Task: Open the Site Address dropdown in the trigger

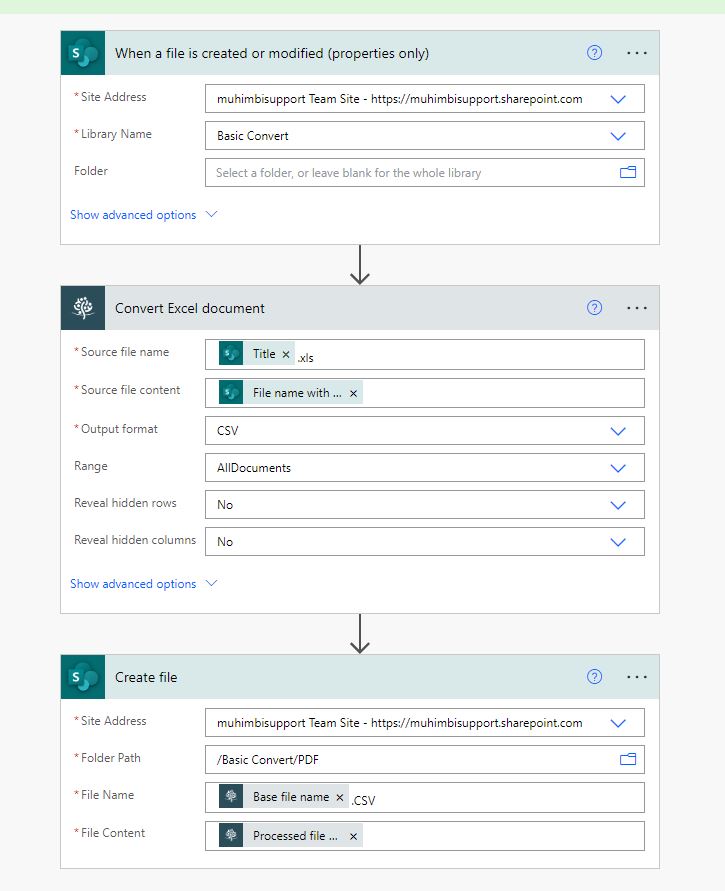Action: (x=617, y=98)
